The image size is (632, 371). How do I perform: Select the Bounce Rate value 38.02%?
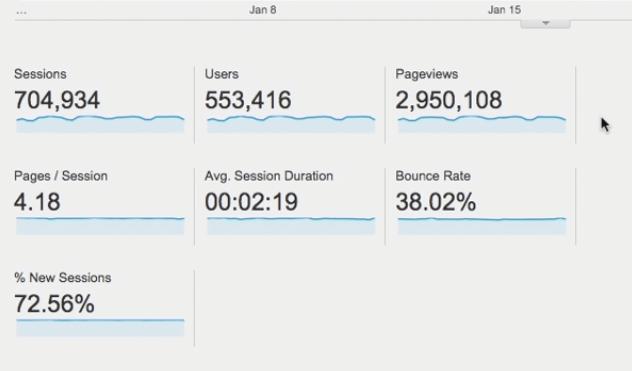coord(436,202)
